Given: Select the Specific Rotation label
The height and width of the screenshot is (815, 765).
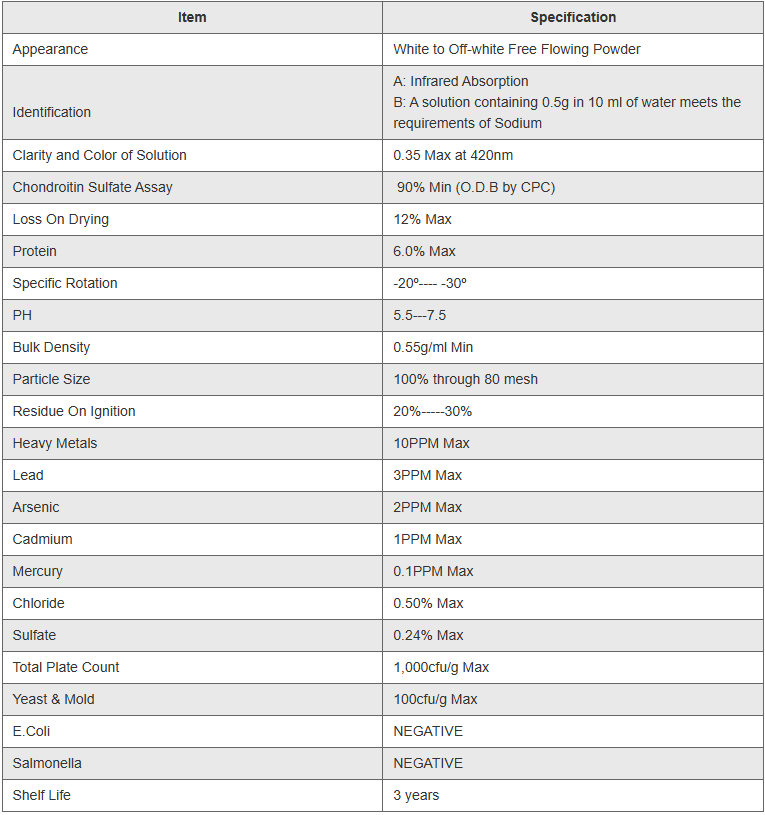Looking at the screenshot, I should 65,283.
